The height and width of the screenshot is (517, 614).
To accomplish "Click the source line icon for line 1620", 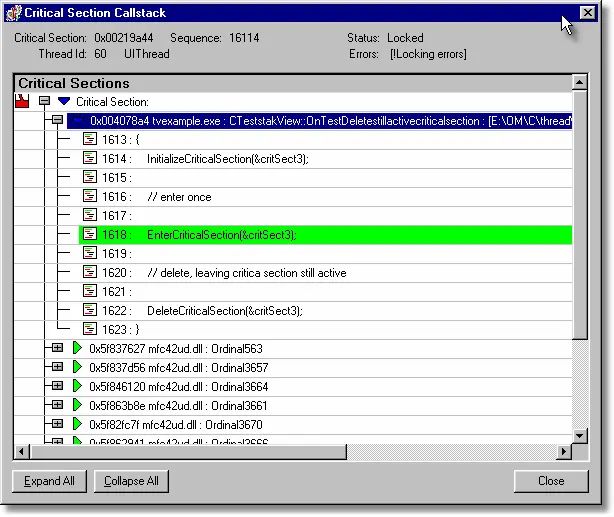I will point(90,272).
